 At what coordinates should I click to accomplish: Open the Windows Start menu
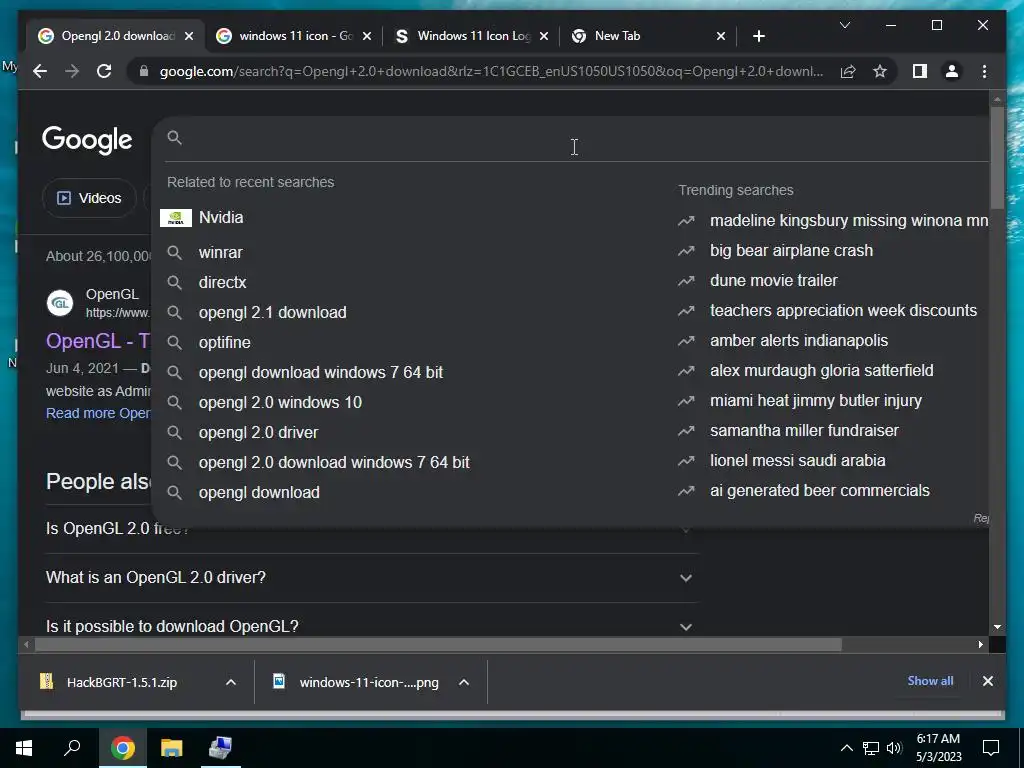(24, 748)
